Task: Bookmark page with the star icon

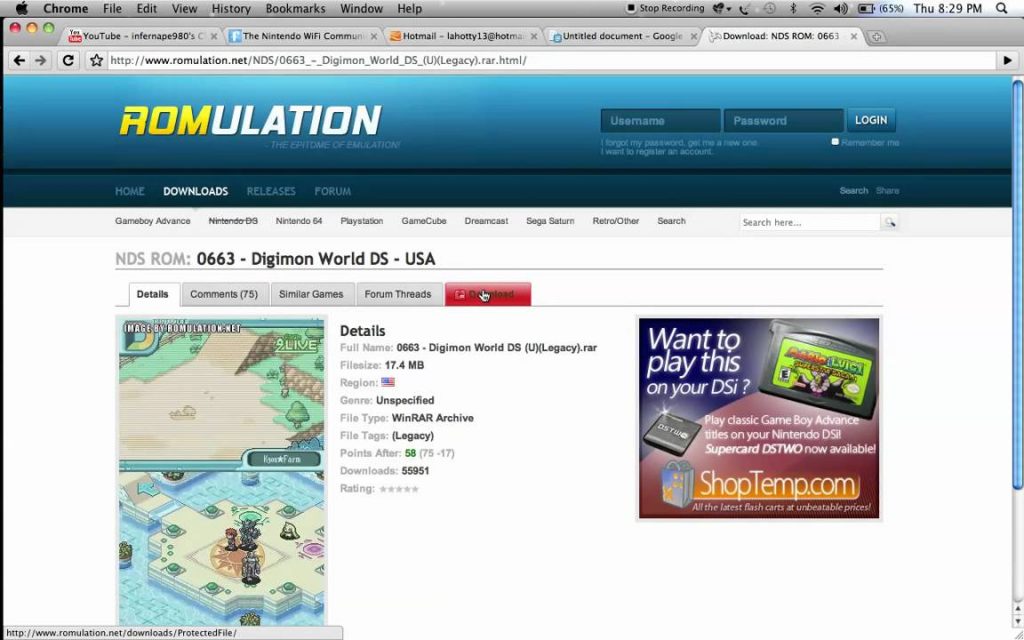Action: coord(97,61)
